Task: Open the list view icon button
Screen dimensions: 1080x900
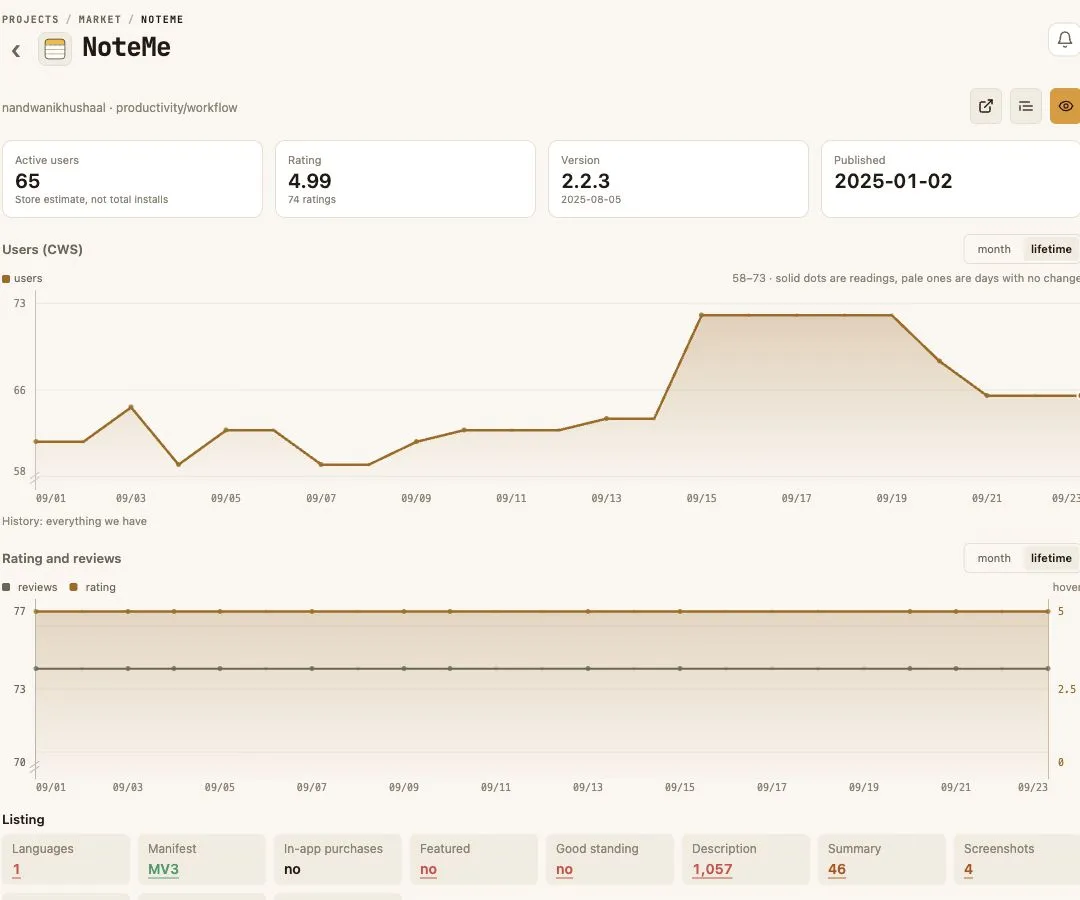Action: coord(1026,106)
